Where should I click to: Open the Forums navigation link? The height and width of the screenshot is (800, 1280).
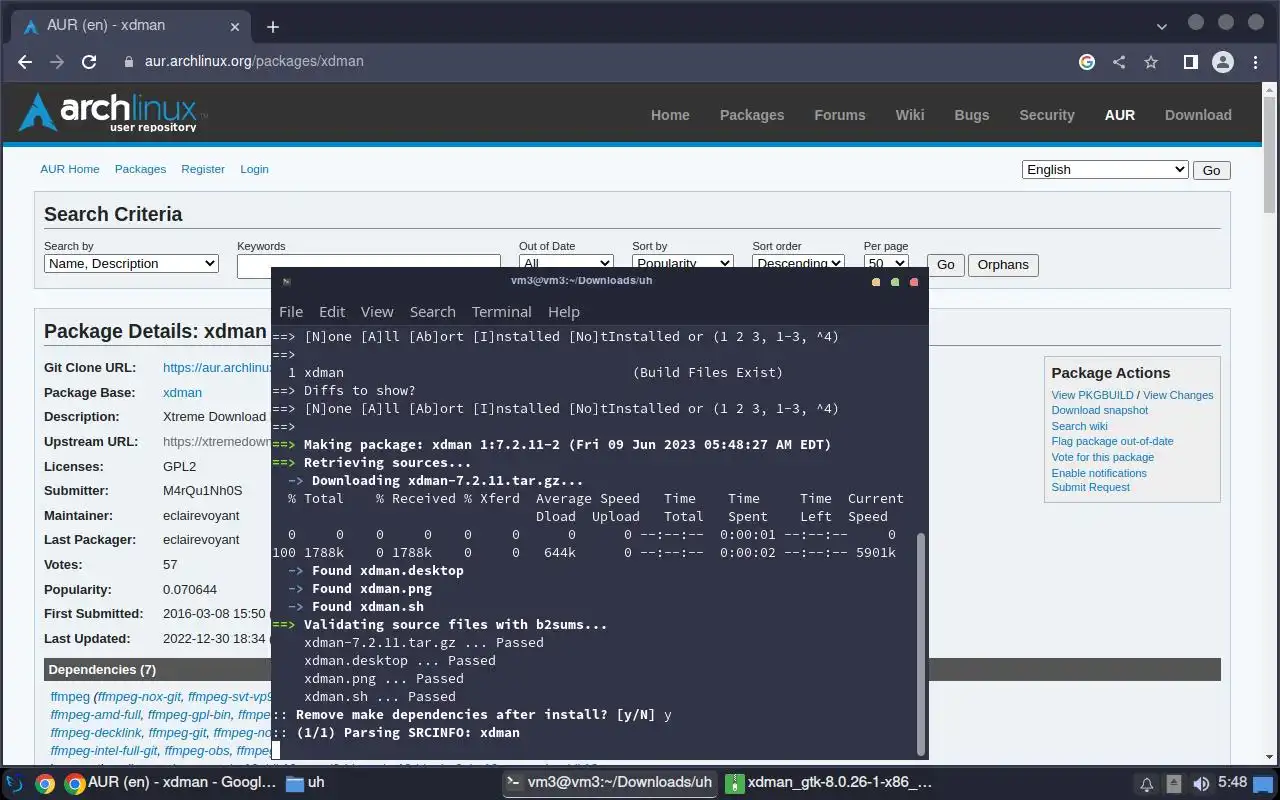[840, 115]
